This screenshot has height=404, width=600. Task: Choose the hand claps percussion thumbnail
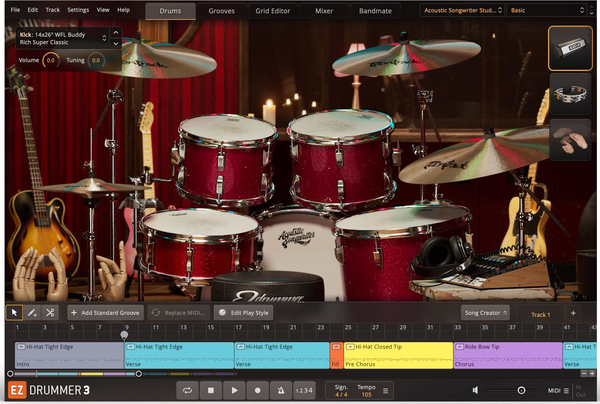570,141
